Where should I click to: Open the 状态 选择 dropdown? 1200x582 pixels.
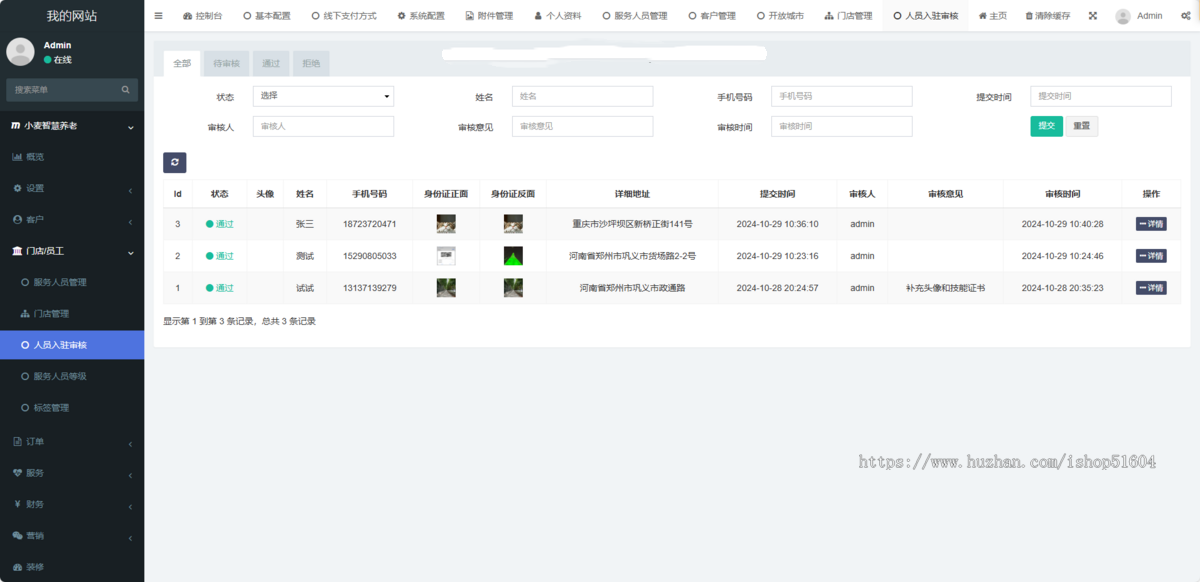click(x=323, y=96)
